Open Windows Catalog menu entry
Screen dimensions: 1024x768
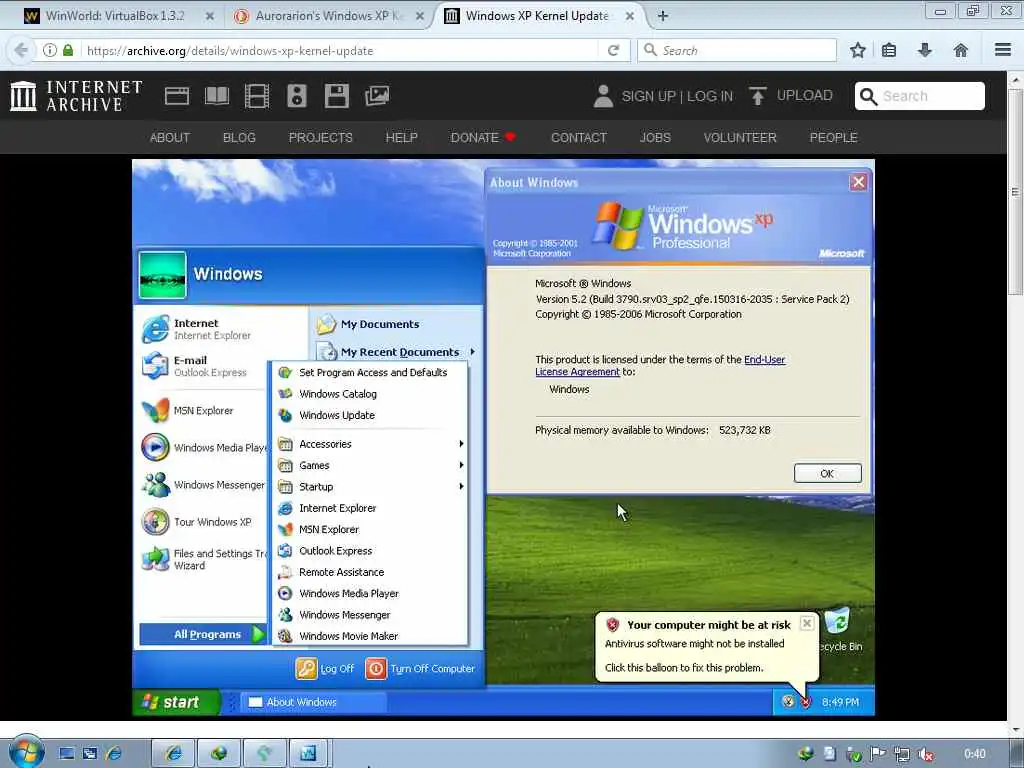371,394
